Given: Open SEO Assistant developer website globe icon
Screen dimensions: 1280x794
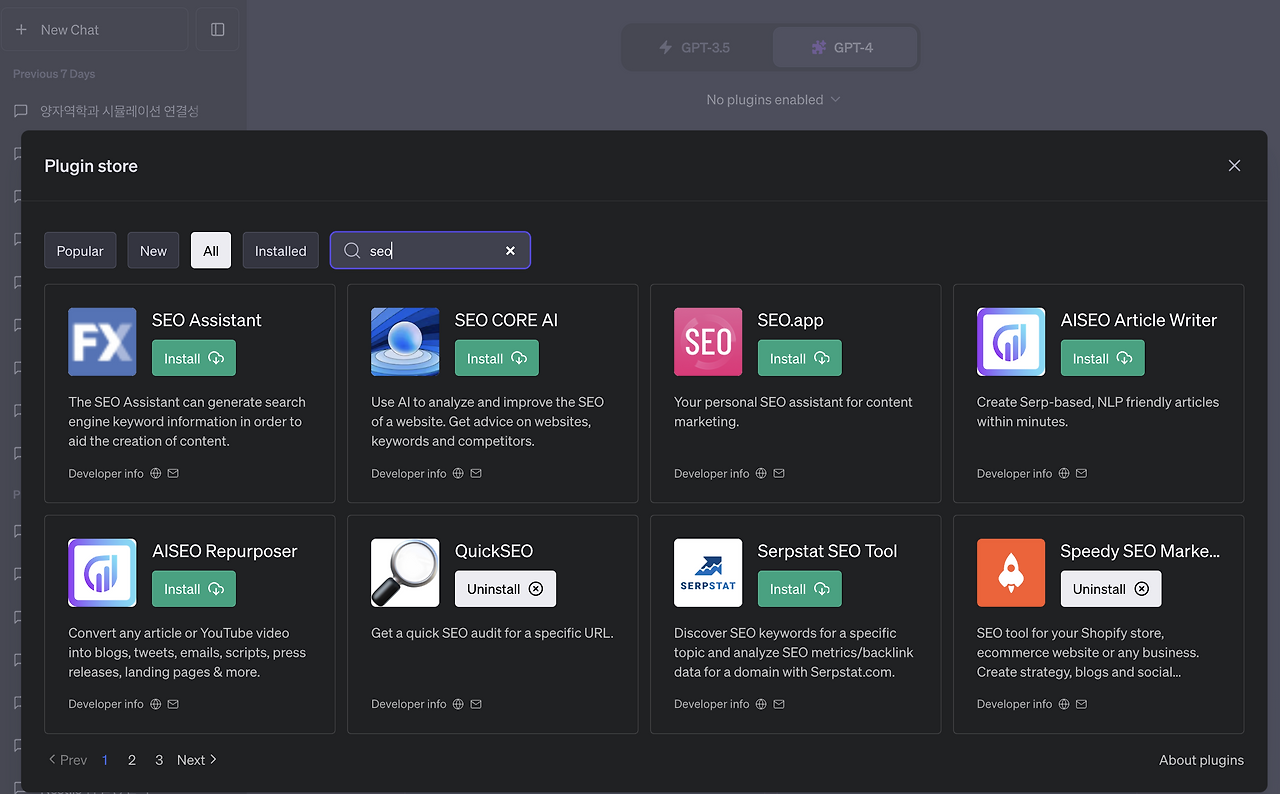Looking at the screenshot, I should (156, 473).
